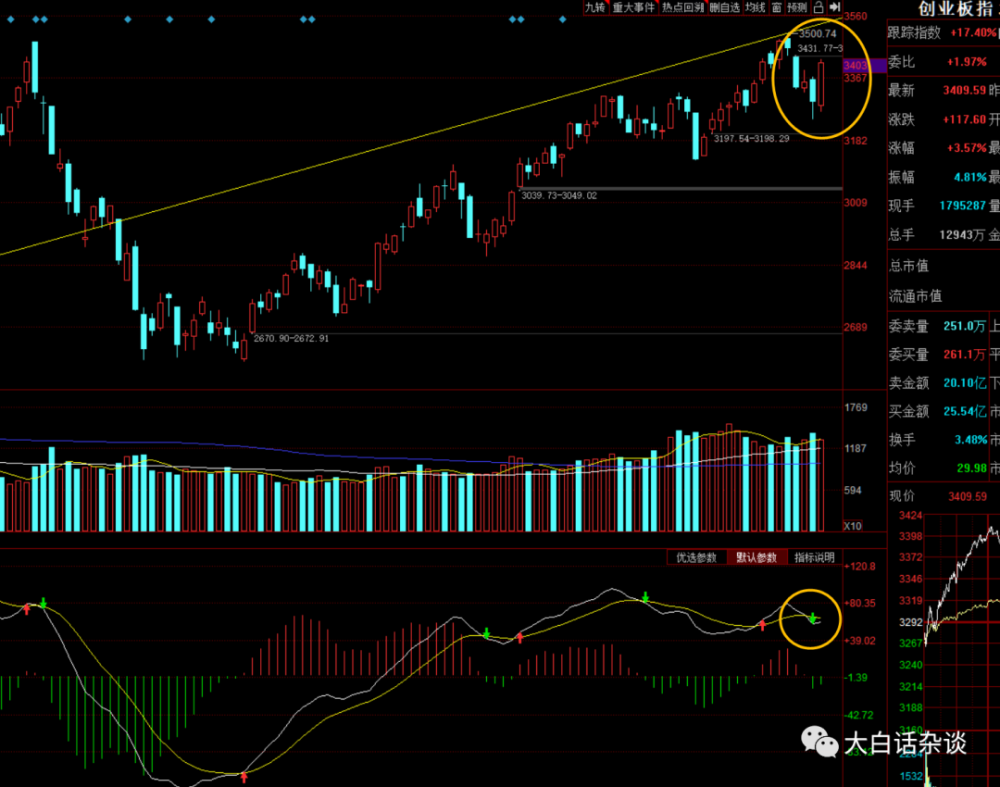Click the 3500.74 high price label
The image size is (1000, 787).
[x=817, y=33]
